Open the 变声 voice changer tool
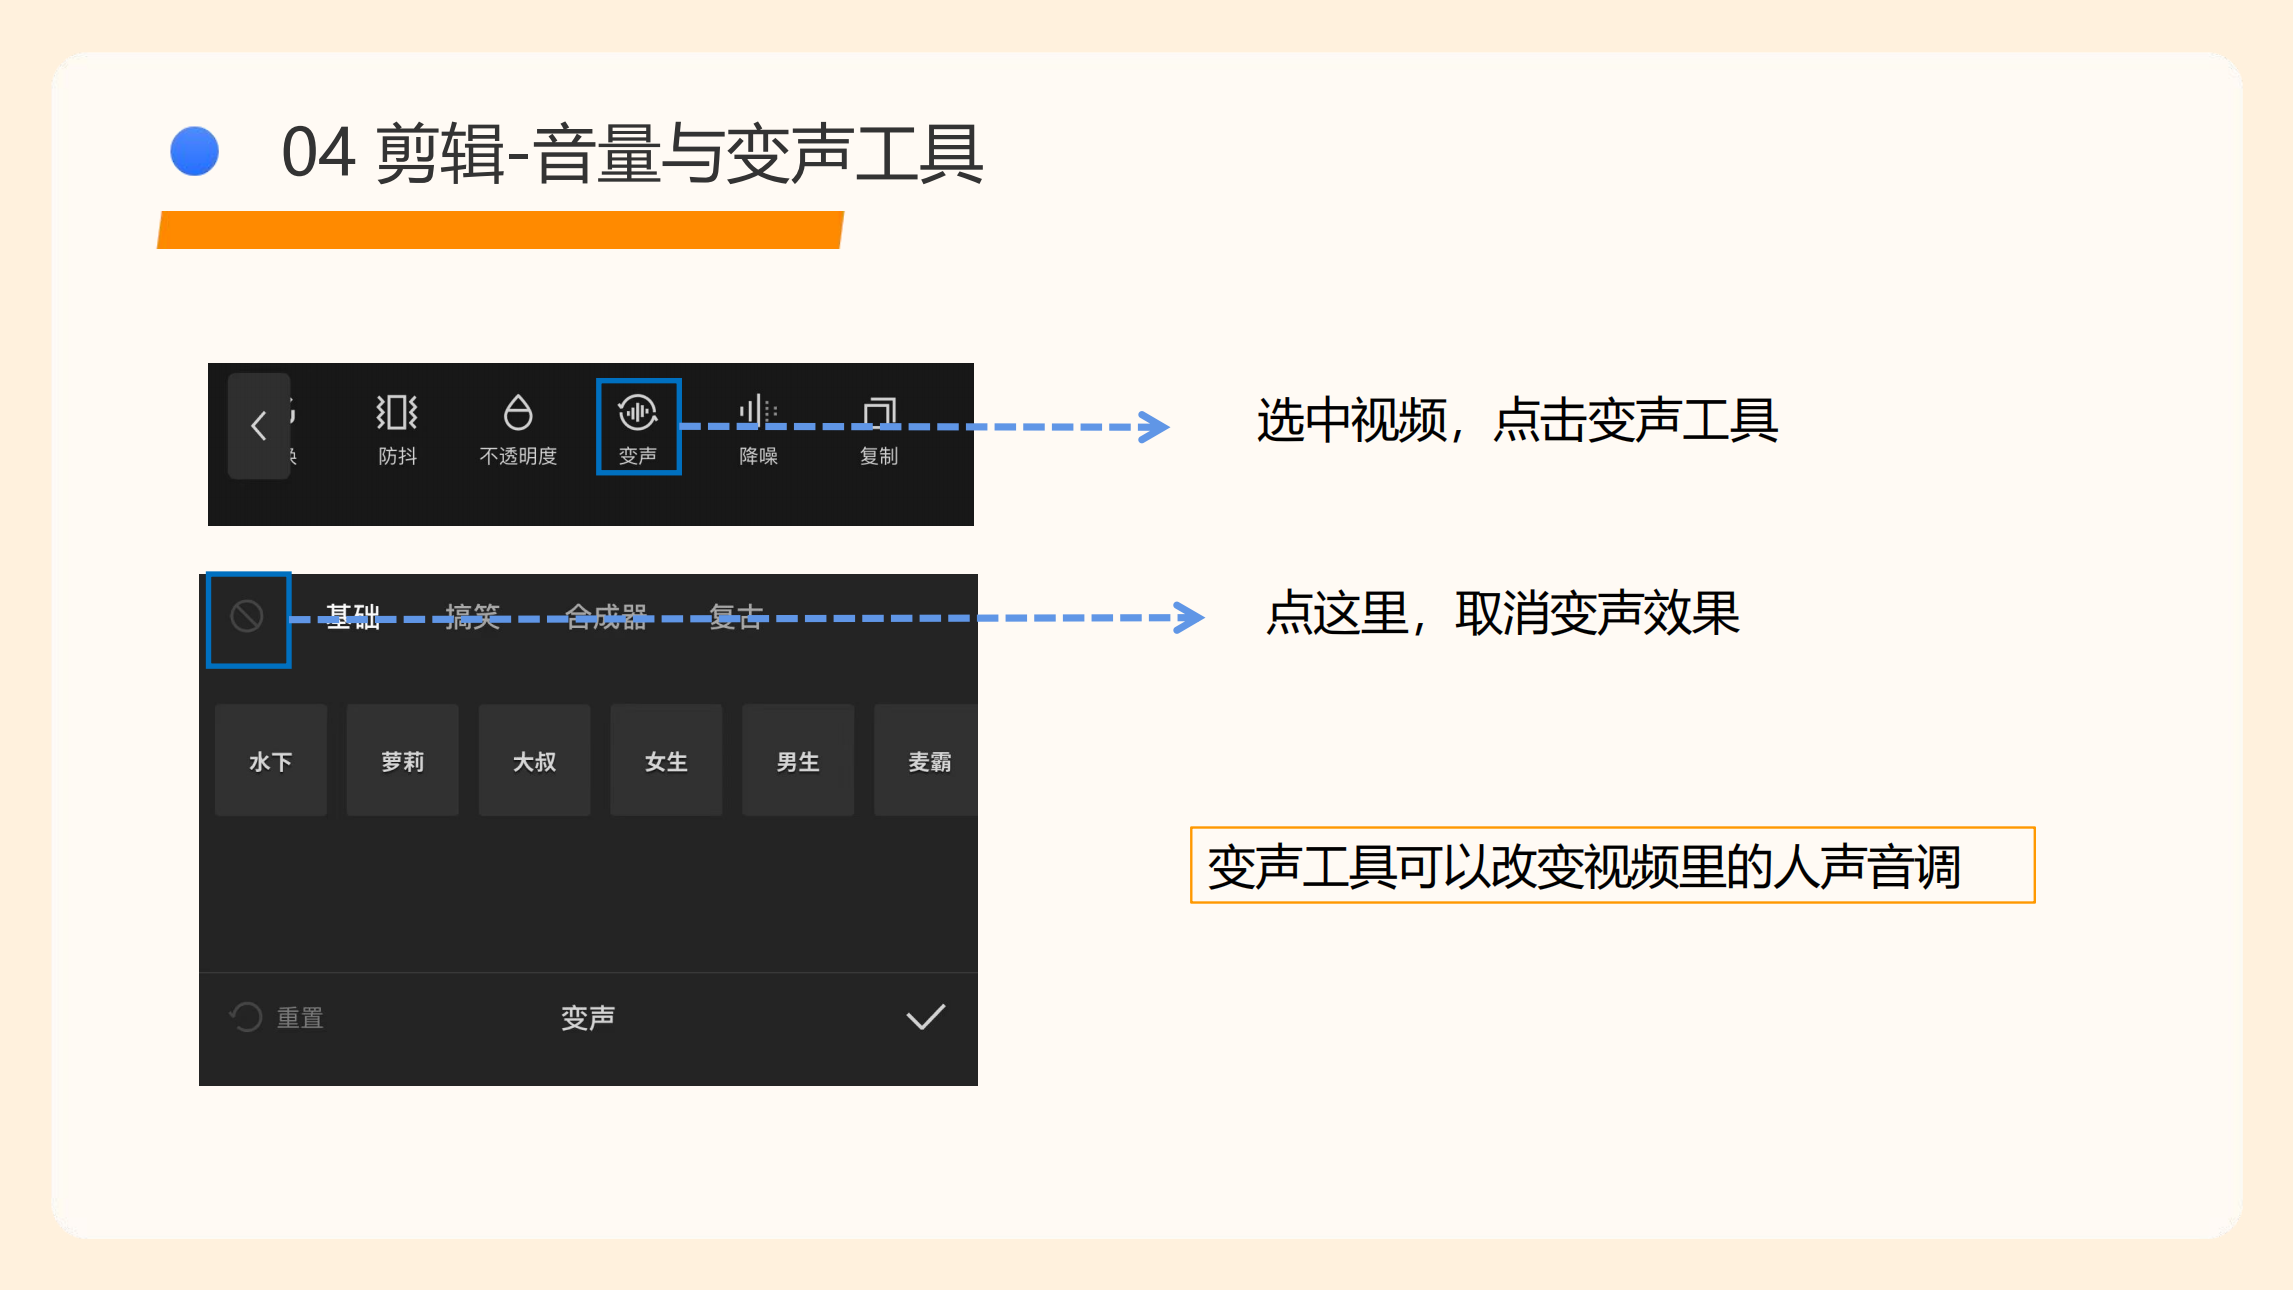The width and height of the screenshot is (2293, 1290). [x=638, y=427]
